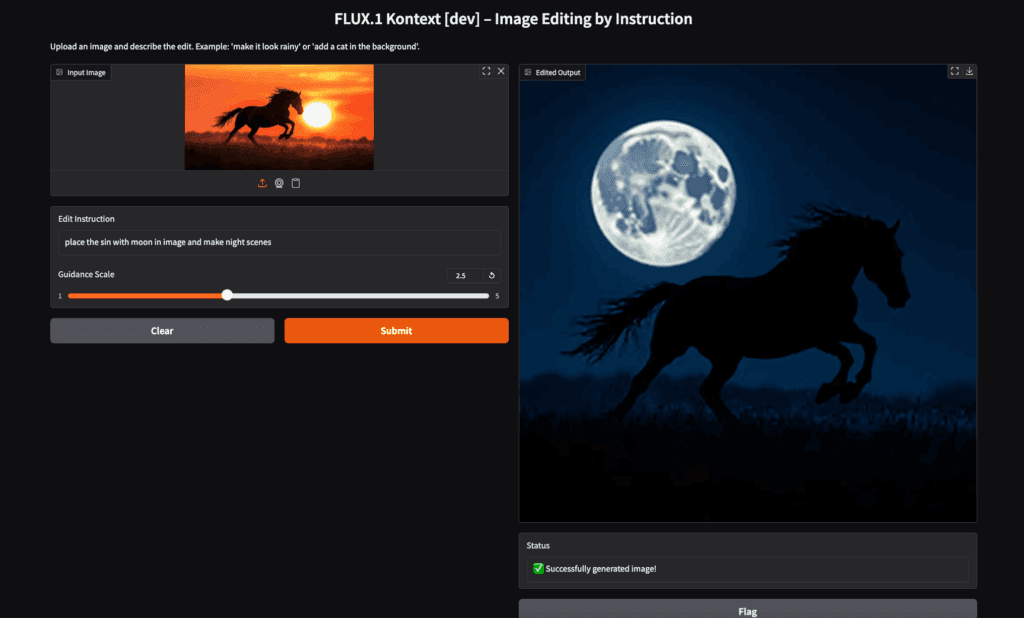
Task: Open webcam capture for the input image
Action: click(279, 183)
